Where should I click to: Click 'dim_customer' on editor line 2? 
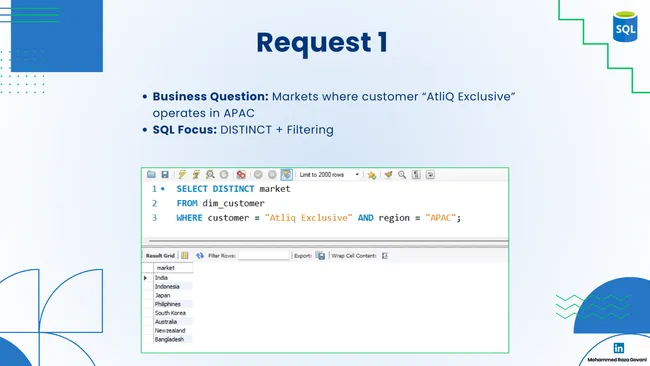click(233, 204)
